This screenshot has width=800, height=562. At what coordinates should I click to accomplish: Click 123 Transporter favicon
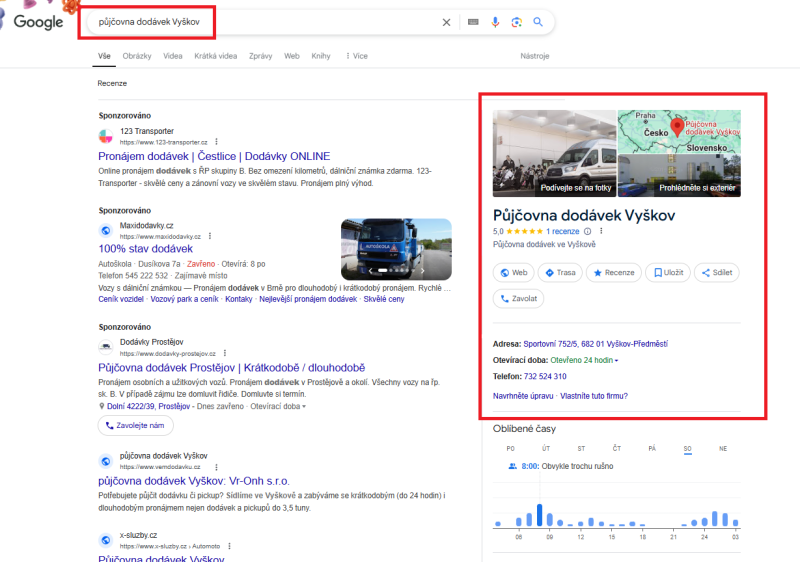coord(106,136)
